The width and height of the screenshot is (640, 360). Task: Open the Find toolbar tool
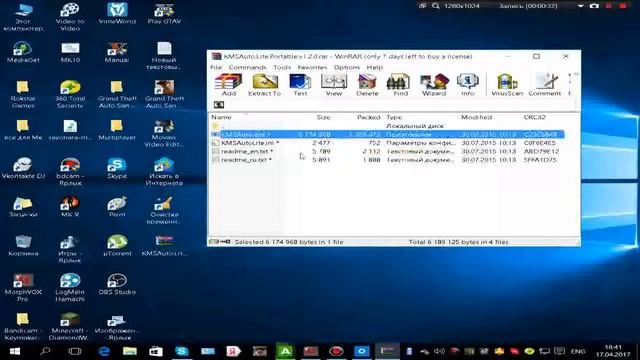pos(400,85)
